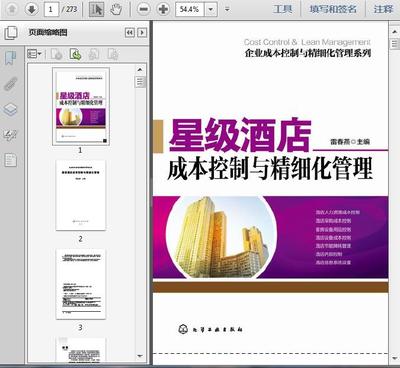
Task: Choose the Select tool cursor icon
Action: [97, 9]
